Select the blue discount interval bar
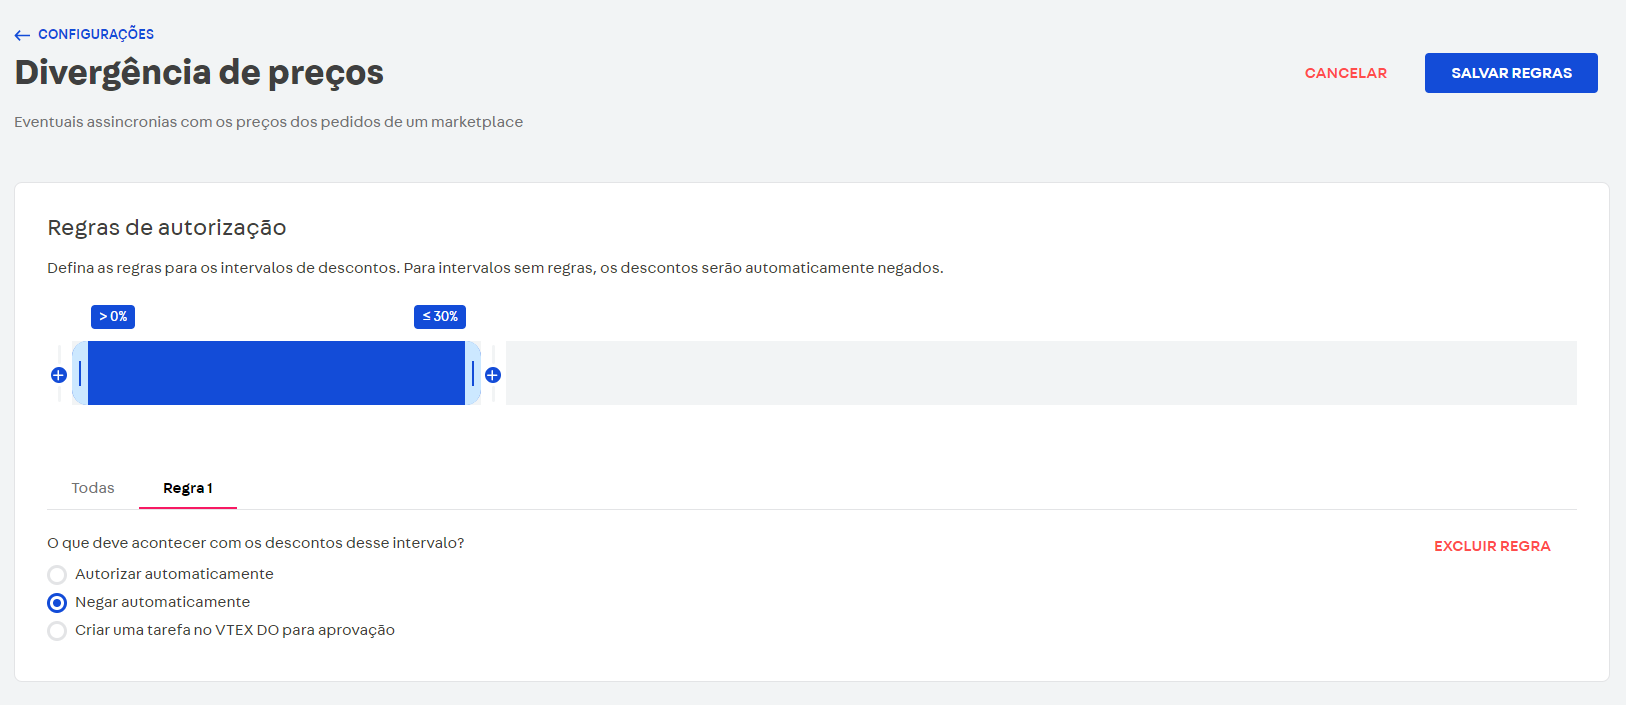 pos(276,373)
